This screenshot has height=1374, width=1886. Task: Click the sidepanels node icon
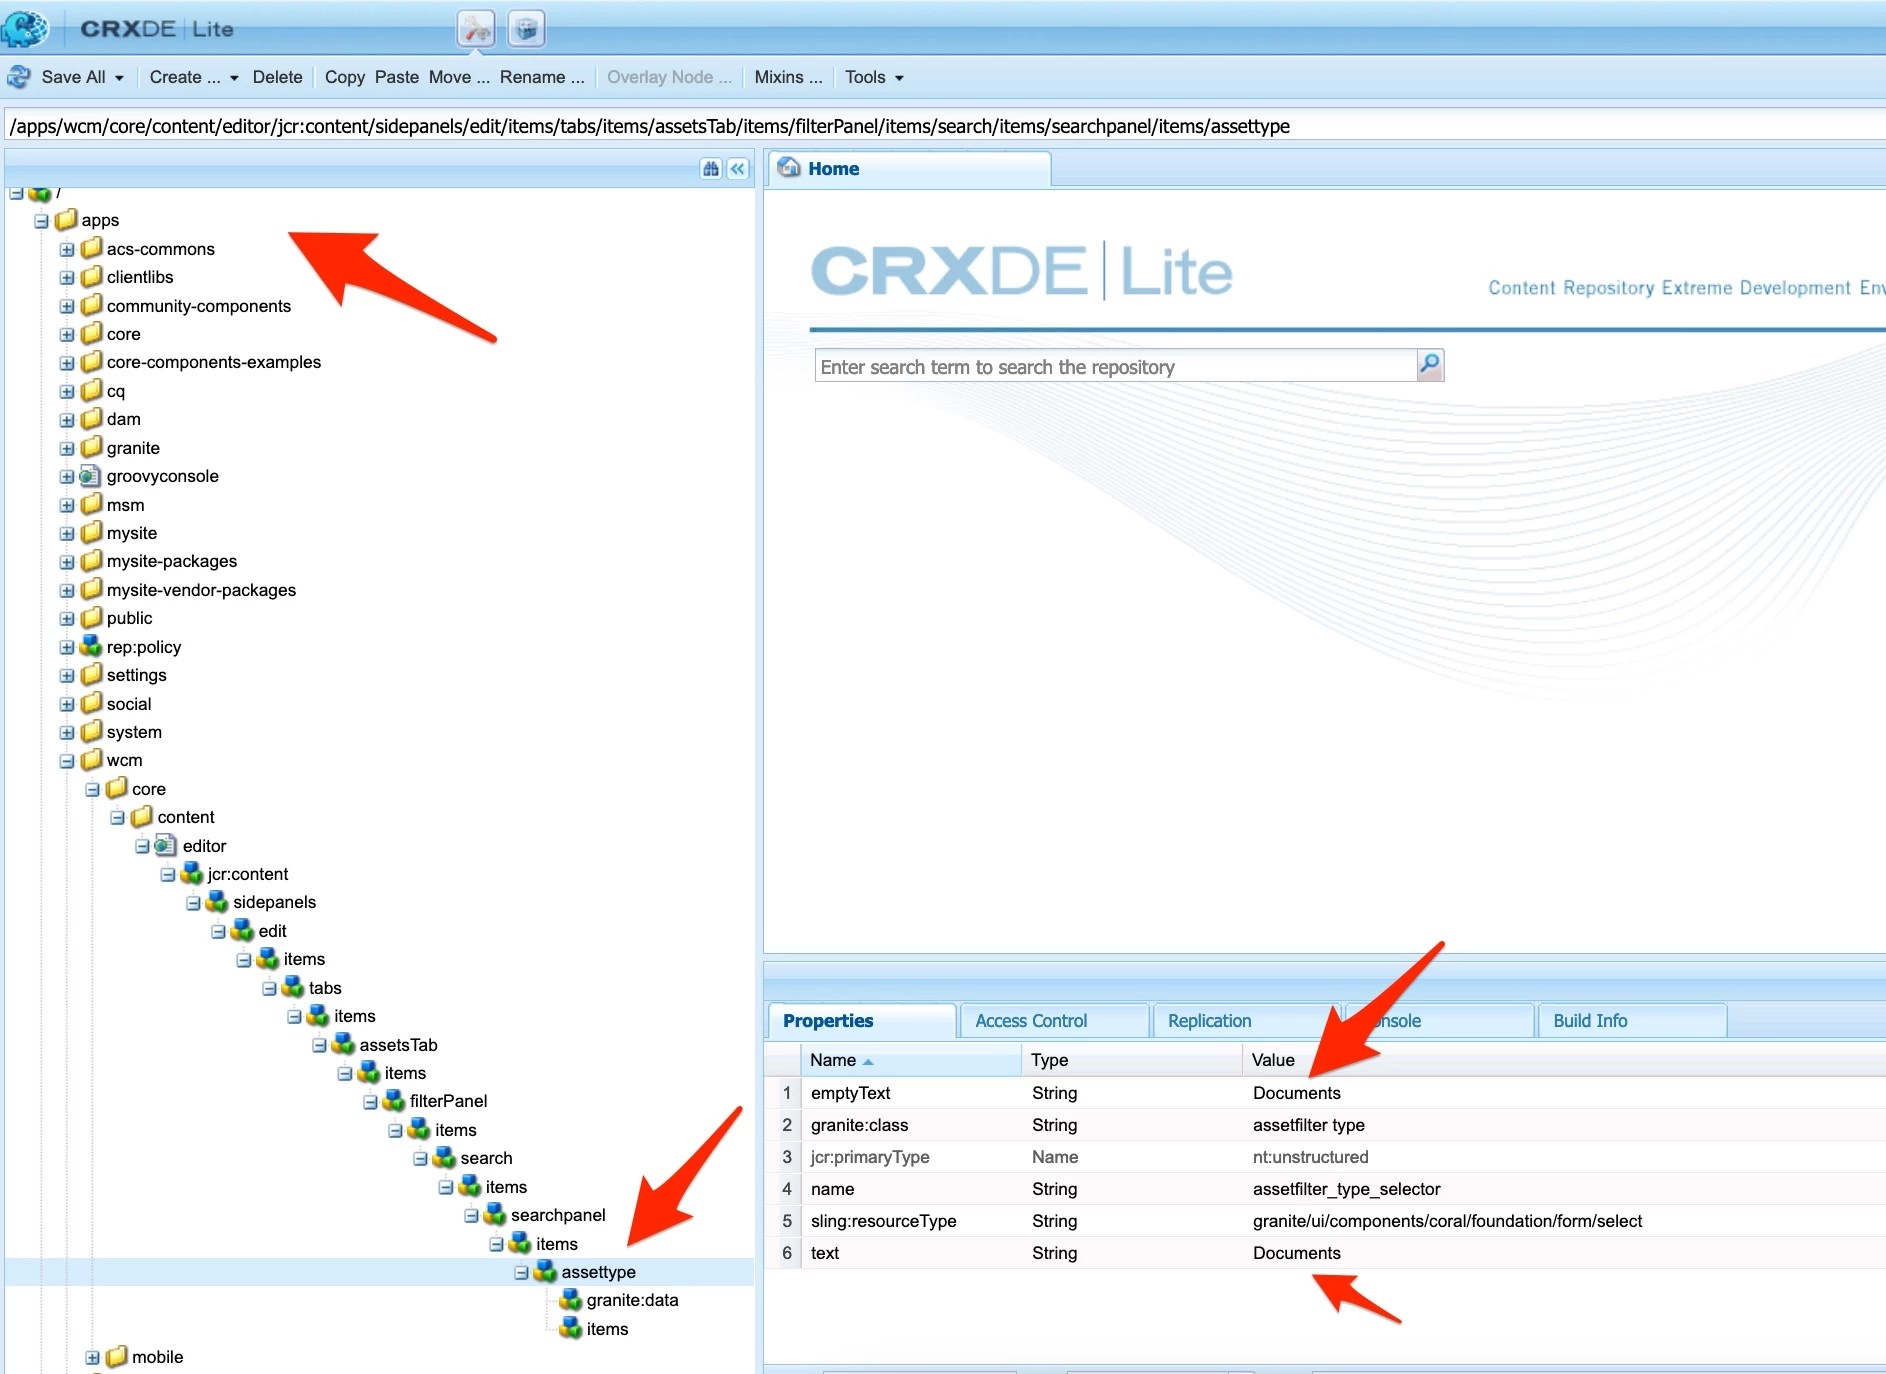click(217, 901)
